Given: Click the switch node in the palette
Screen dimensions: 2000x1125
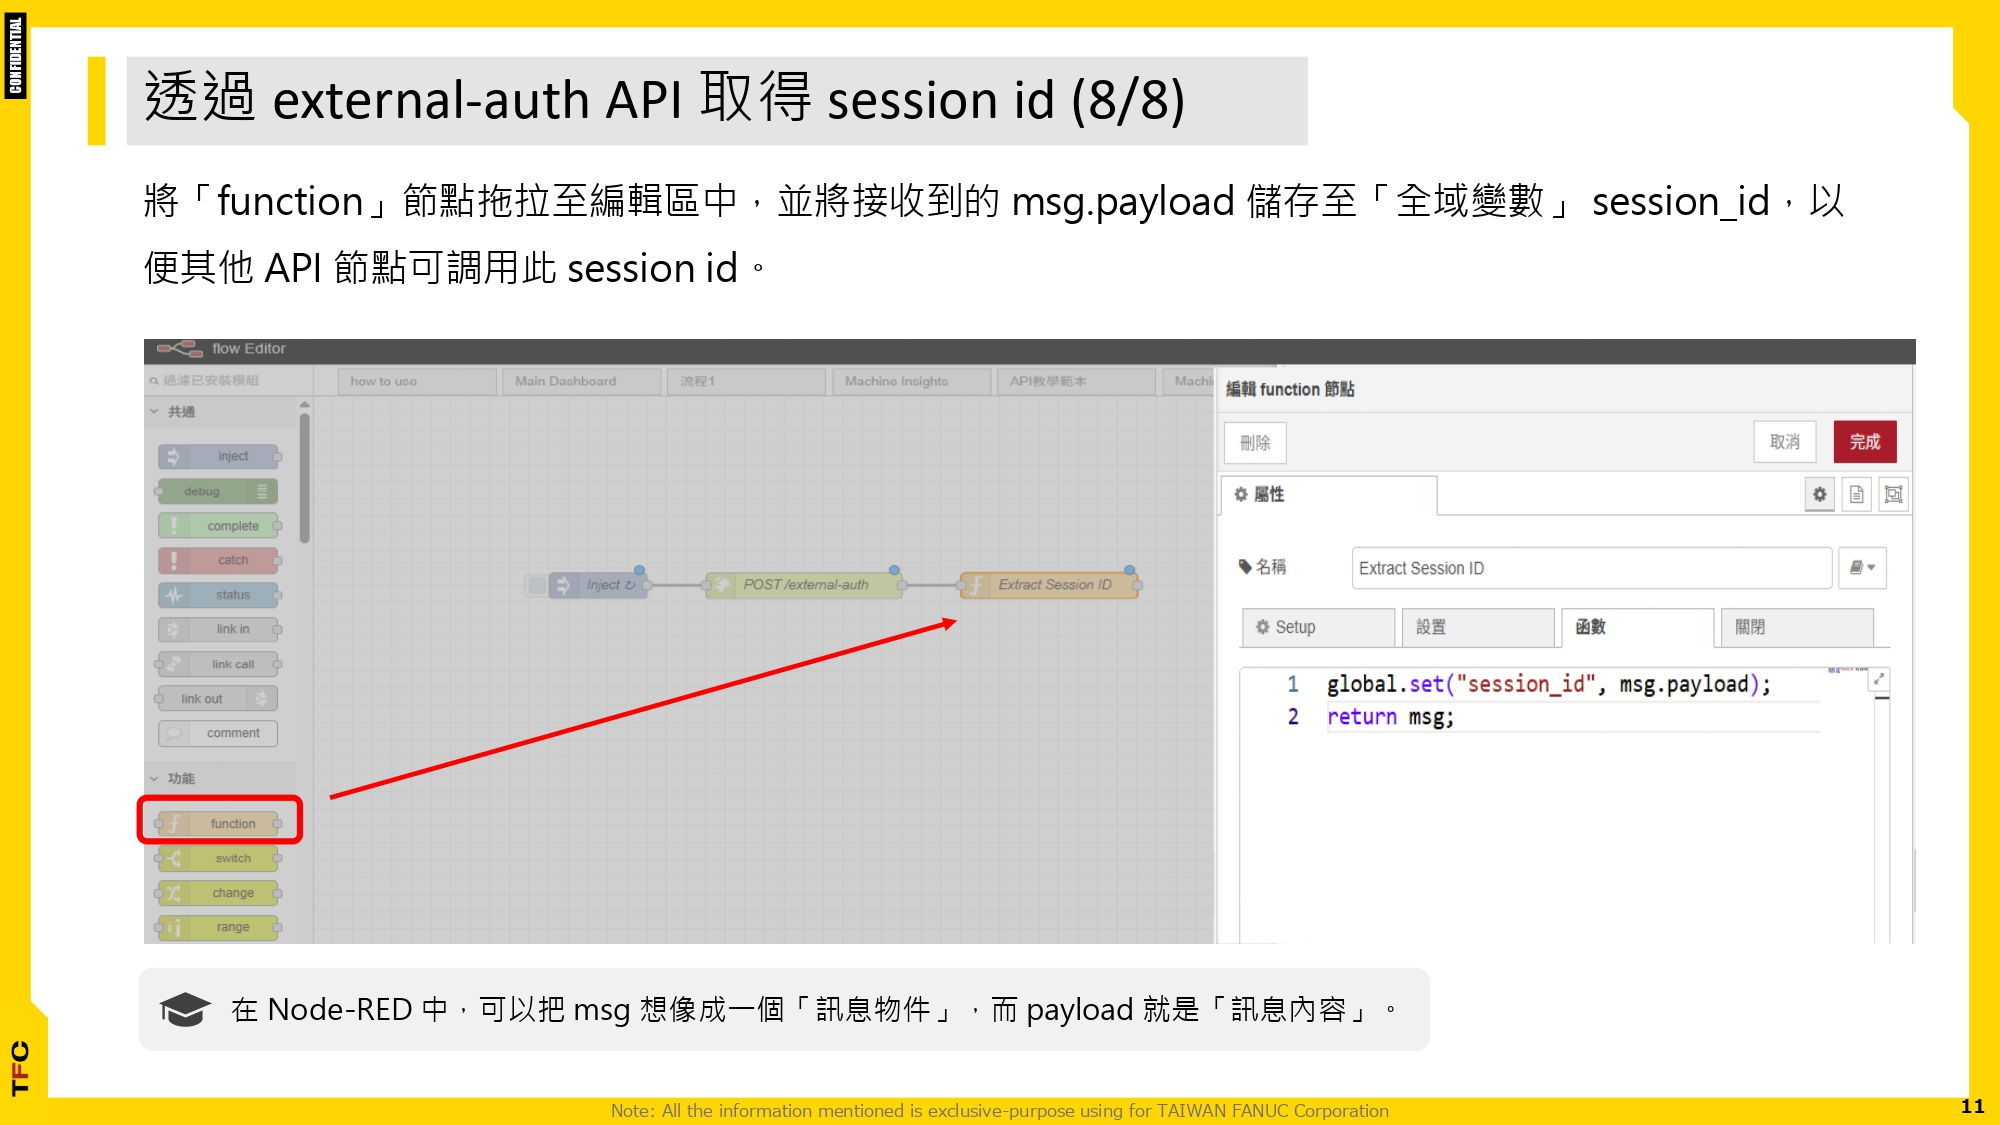Looking at the screenshot, I should tap(219, 858).
